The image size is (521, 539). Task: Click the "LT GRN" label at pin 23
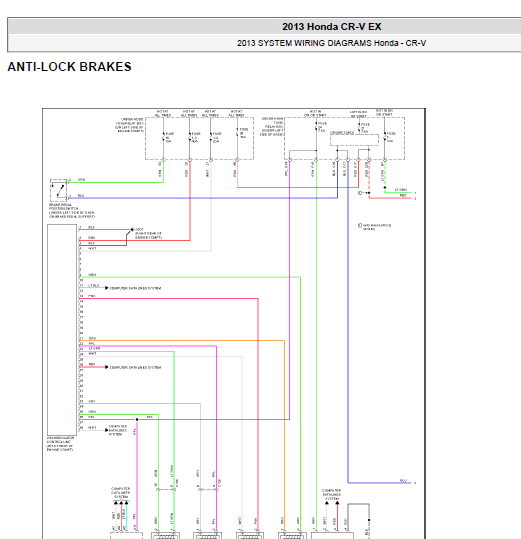click(95, 348)
